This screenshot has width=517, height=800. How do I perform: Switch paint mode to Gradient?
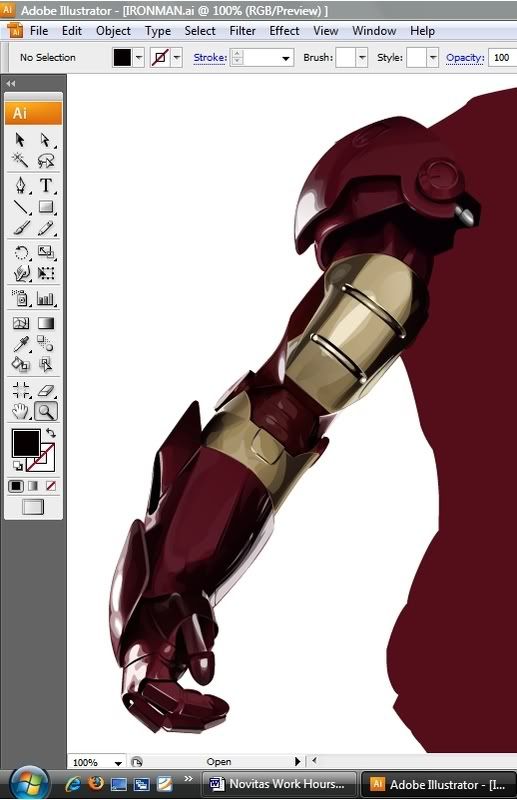(33, 486)
